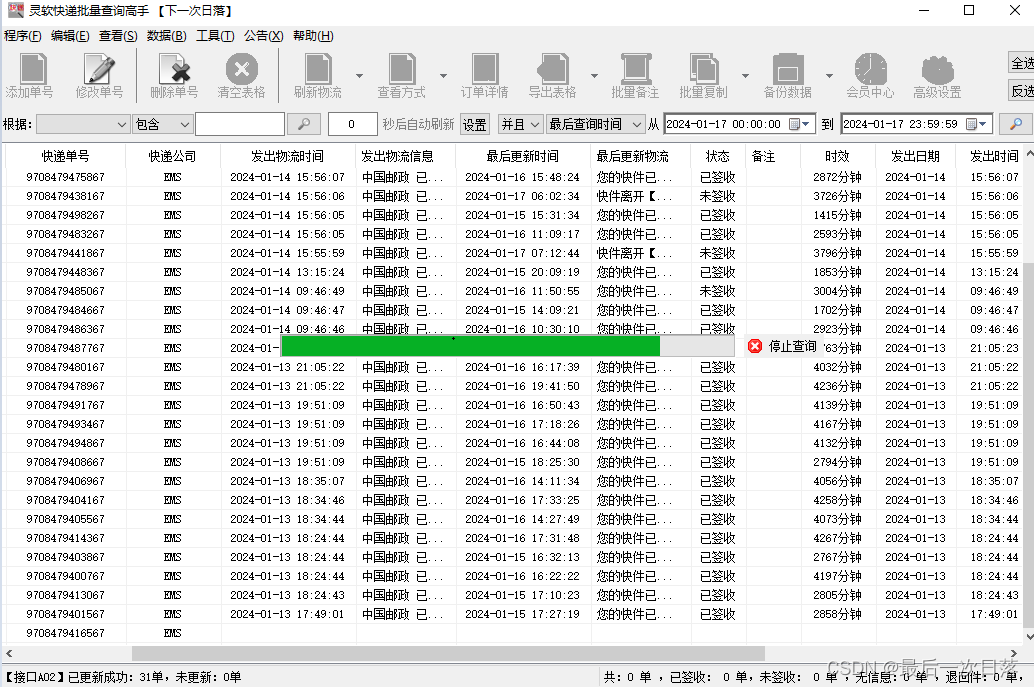Click the 反选 button

1021,91
